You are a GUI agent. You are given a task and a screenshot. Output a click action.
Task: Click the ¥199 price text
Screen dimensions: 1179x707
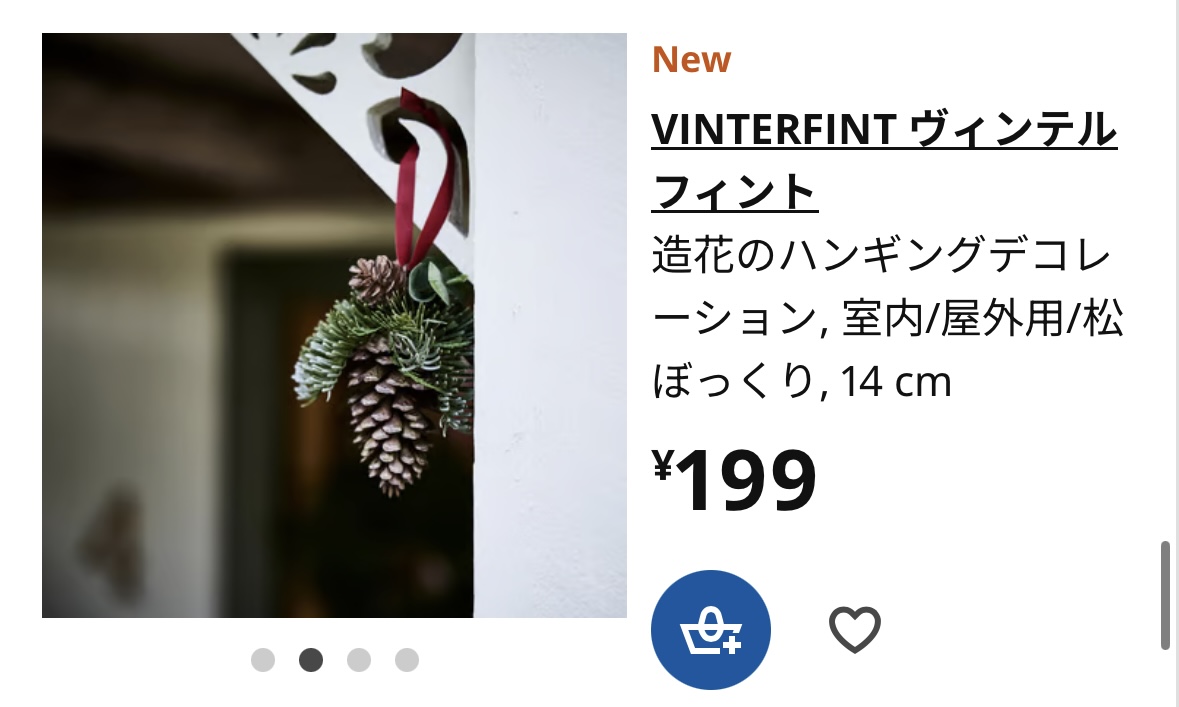[x=734, y=479]
